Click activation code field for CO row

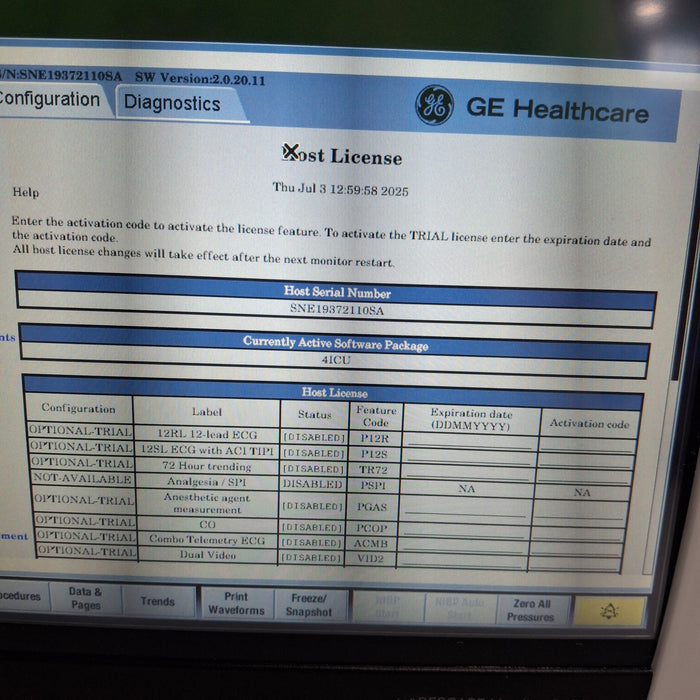(x=579, y=532)
